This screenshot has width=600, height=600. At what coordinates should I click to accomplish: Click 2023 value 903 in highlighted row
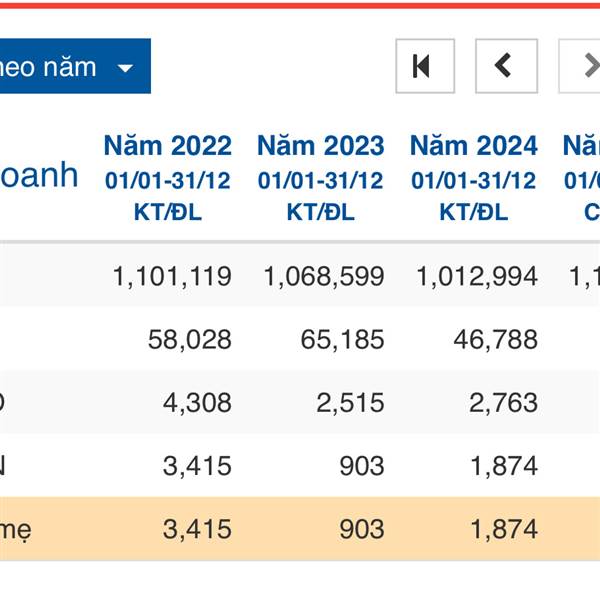click(x=361, y=529)
